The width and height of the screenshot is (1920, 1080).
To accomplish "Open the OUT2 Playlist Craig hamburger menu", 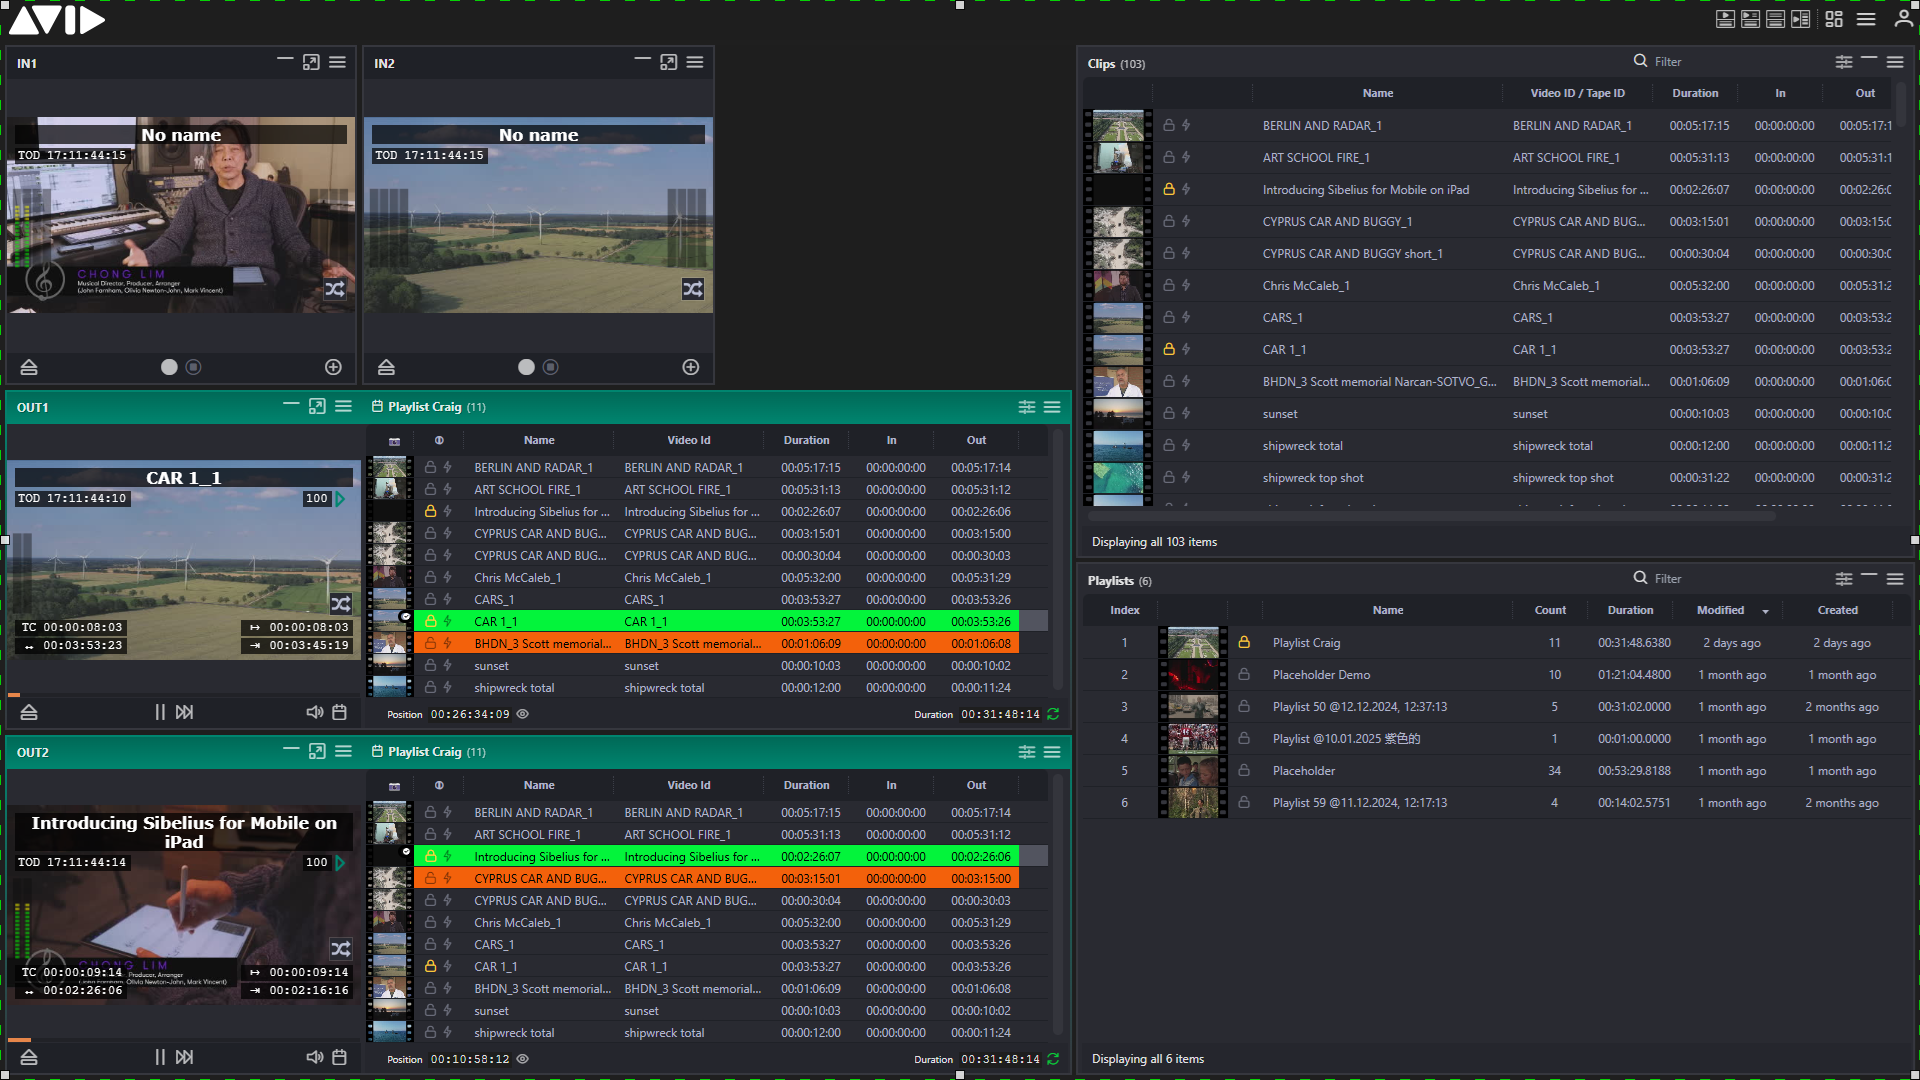I will click(x=1052, y=752).
